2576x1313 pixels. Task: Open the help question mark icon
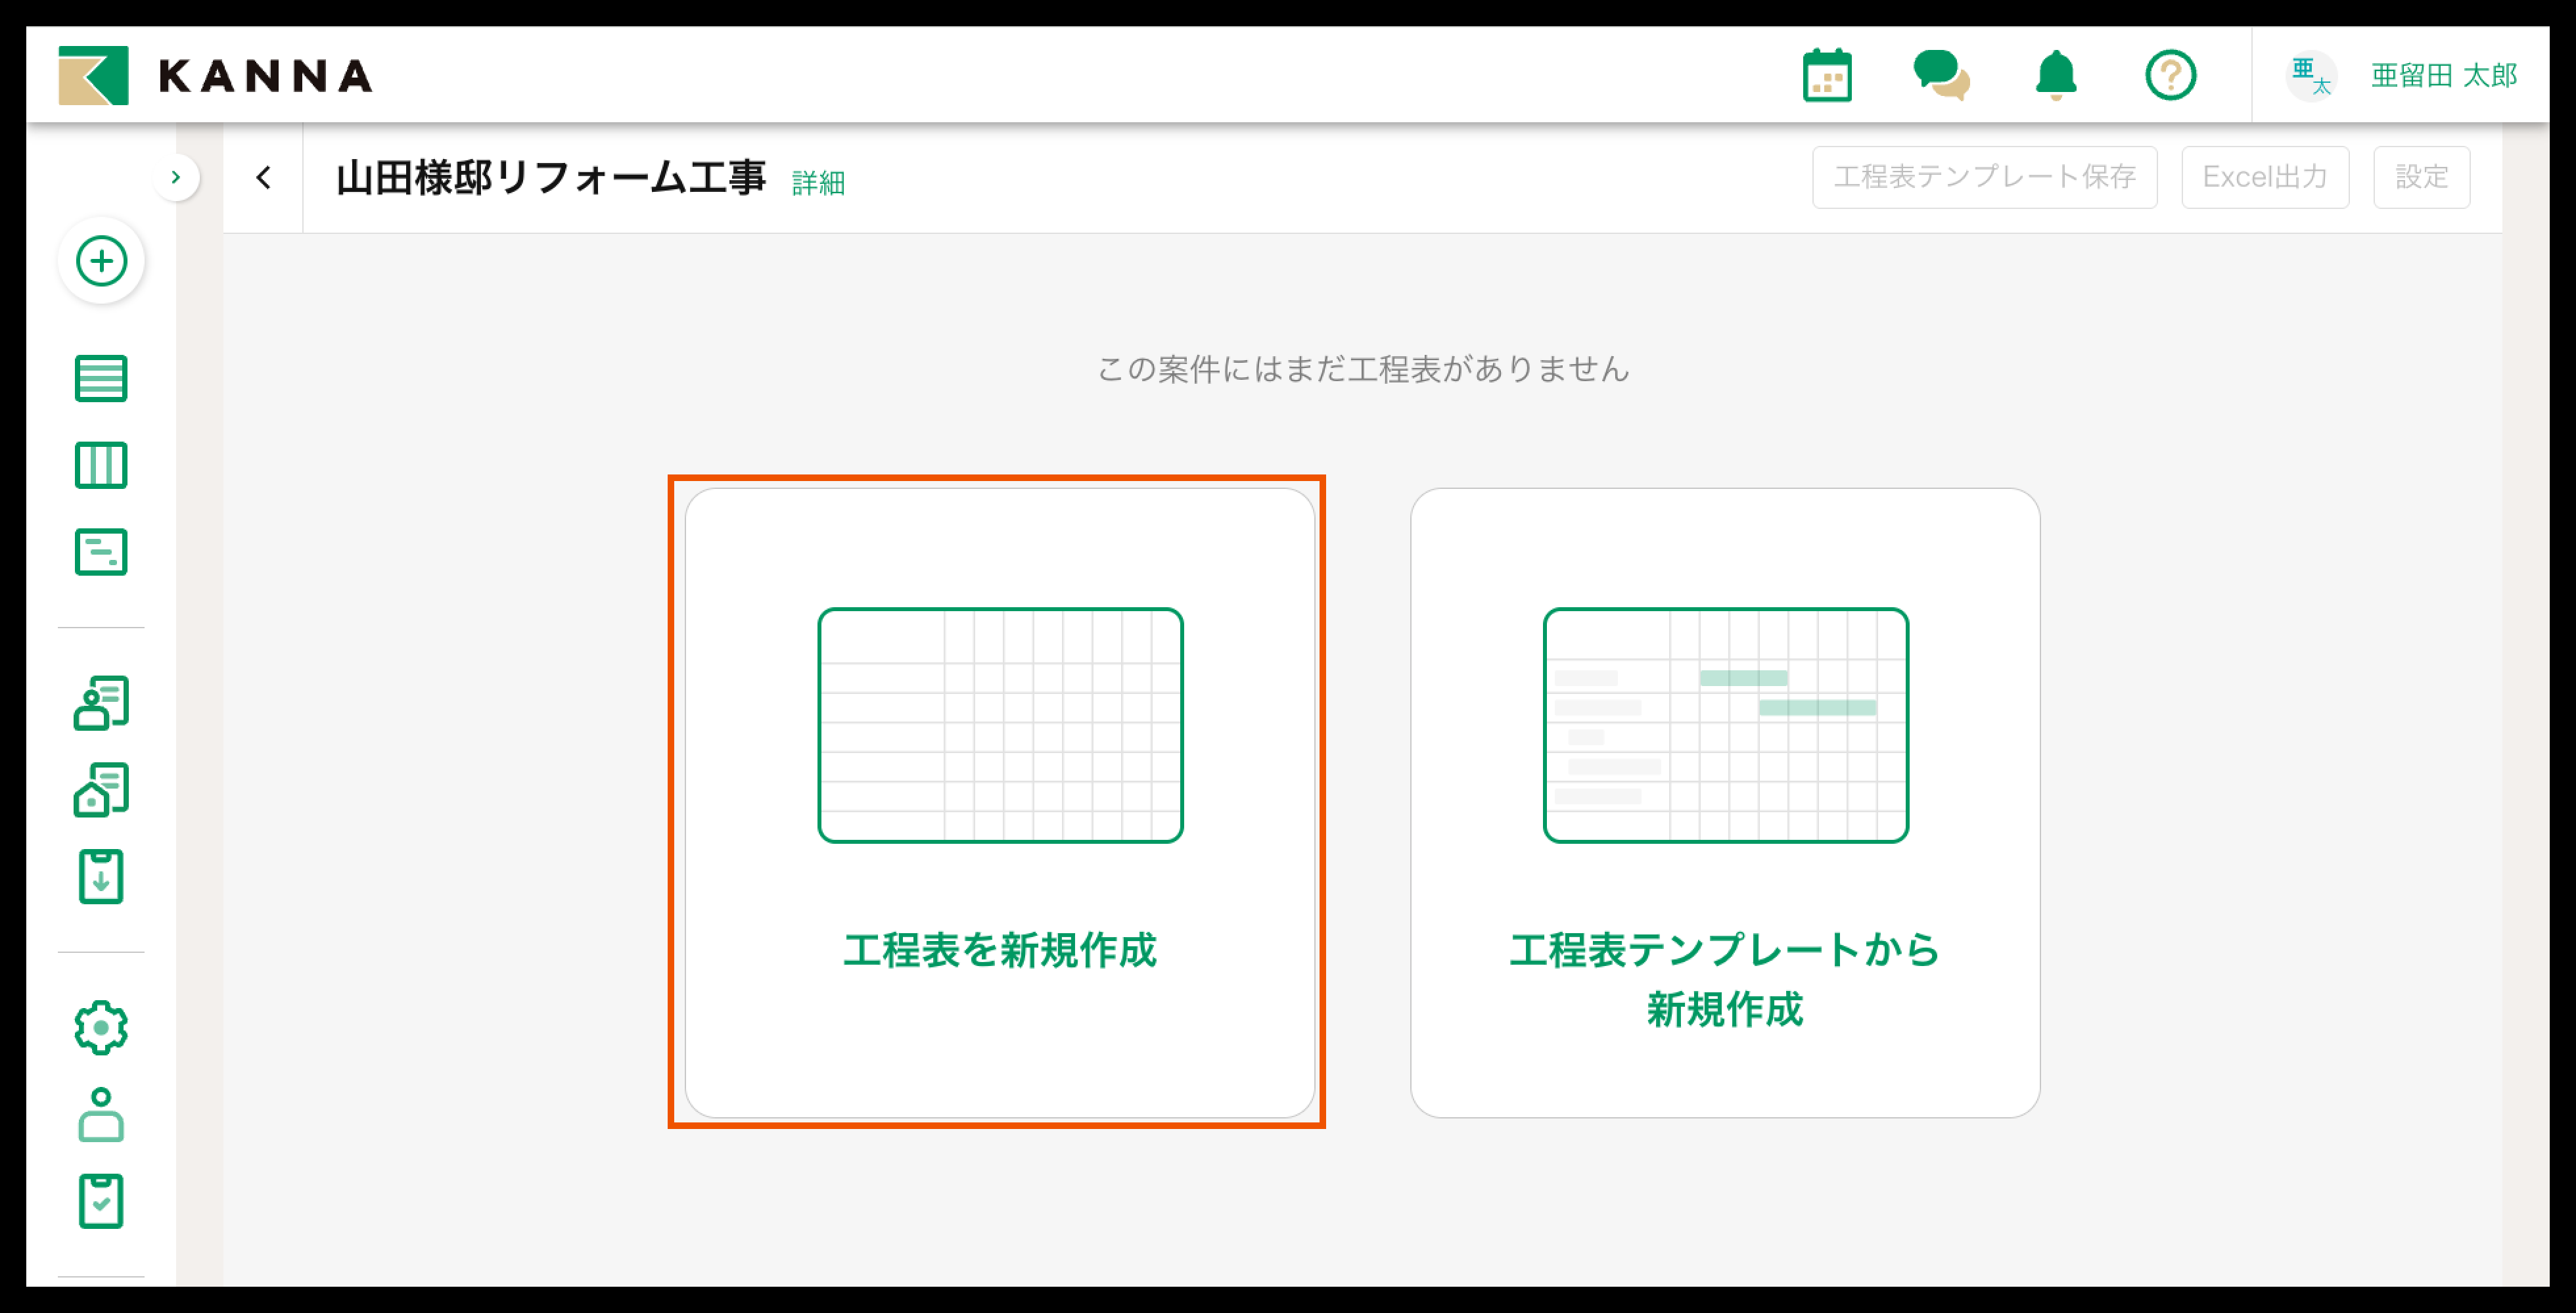click(x=2170, y=76)
